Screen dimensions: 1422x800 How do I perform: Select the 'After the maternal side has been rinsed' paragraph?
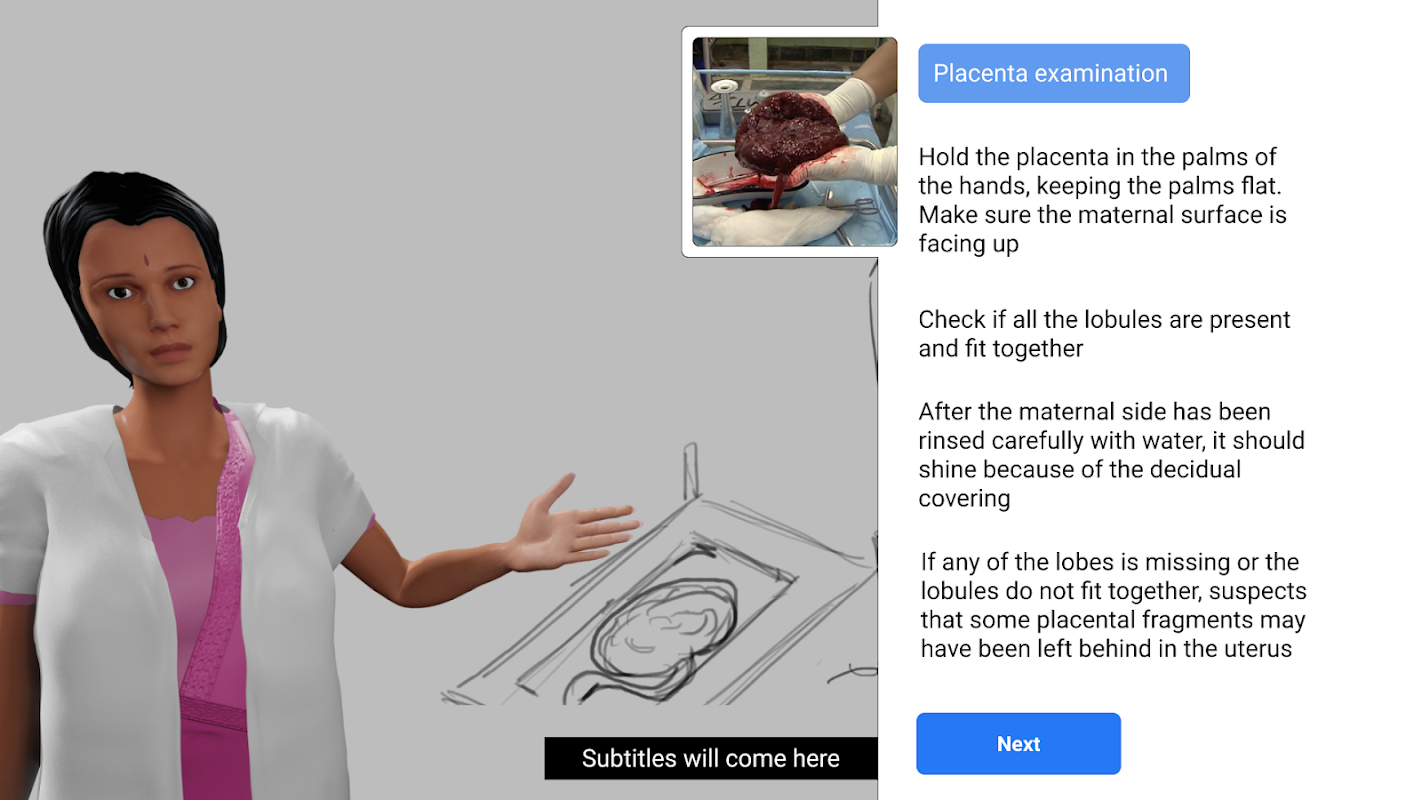pos(1111,455)
